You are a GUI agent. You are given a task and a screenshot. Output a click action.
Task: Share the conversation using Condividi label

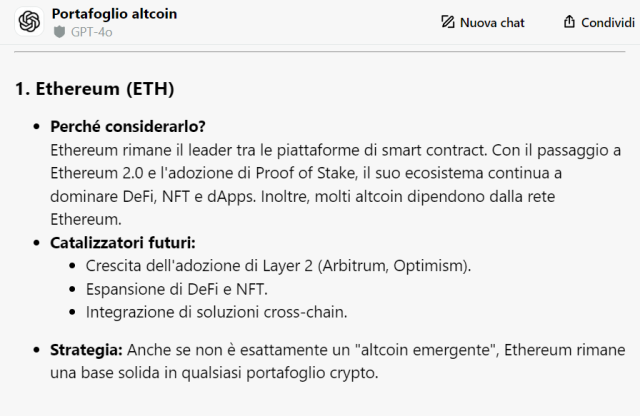coord(608,22)
